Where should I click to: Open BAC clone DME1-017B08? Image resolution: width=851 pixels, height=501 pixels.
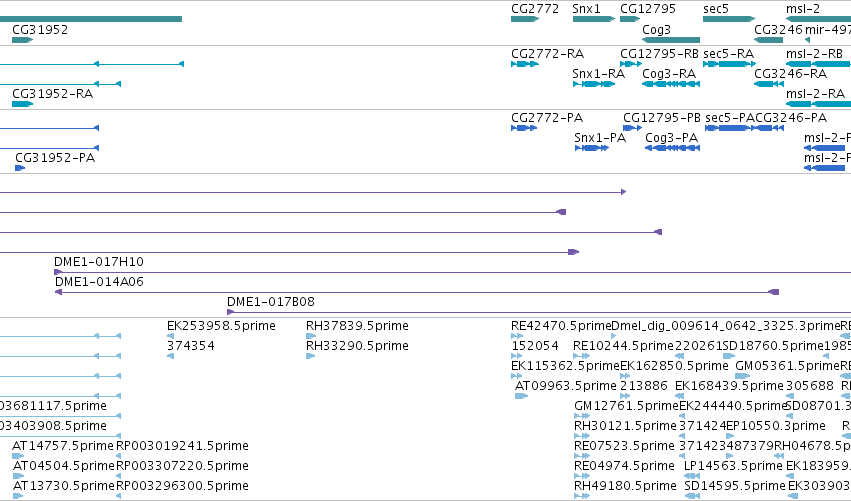pyautogui.click(x=270, y=302)
